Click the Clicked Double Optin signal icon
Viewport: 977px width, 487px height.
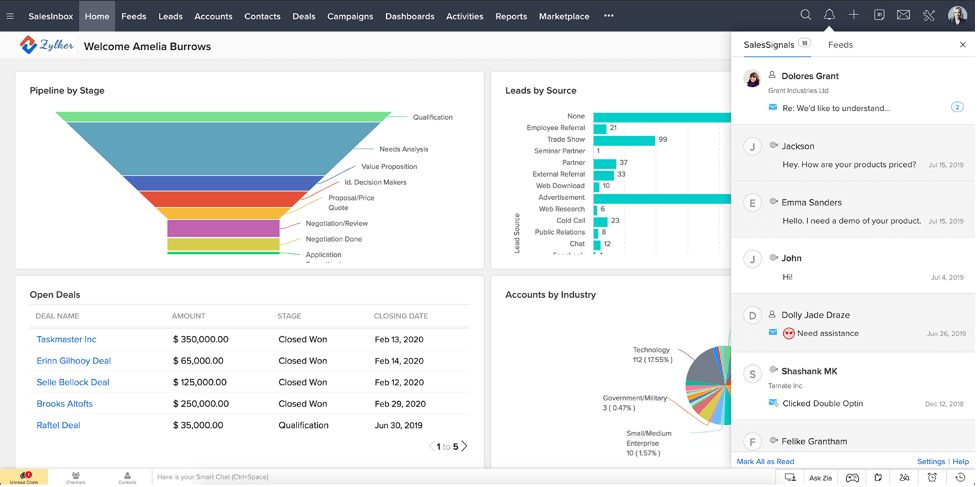click(773, 404)
